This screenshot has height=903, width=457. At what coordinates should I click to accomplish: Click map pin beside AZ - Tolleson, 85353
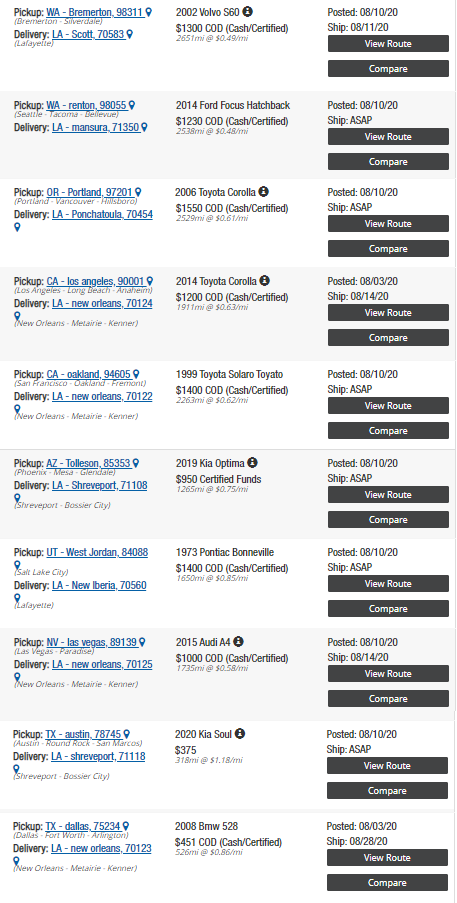tap(136, 464)
